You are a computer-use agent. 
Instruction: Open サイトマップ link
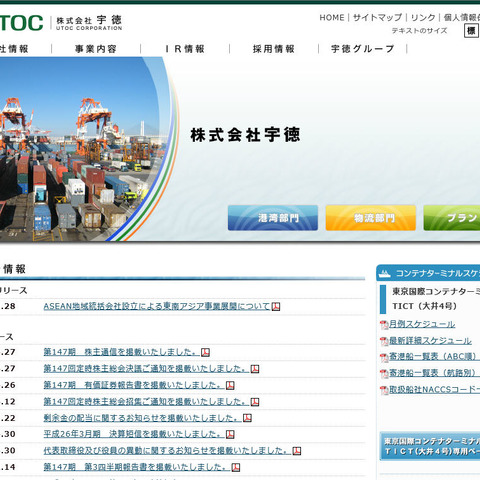377,18
